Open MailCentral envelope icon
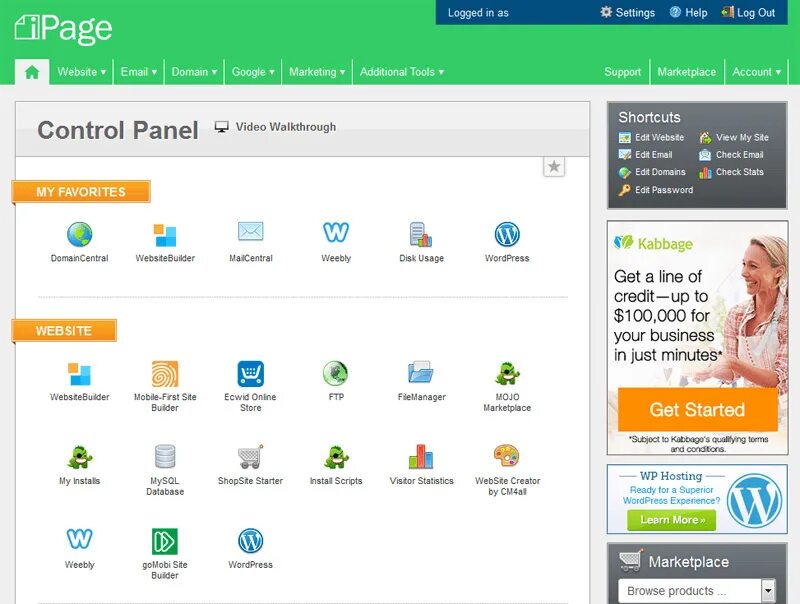Viewport: 800px width, 604px height. [251, 232]
